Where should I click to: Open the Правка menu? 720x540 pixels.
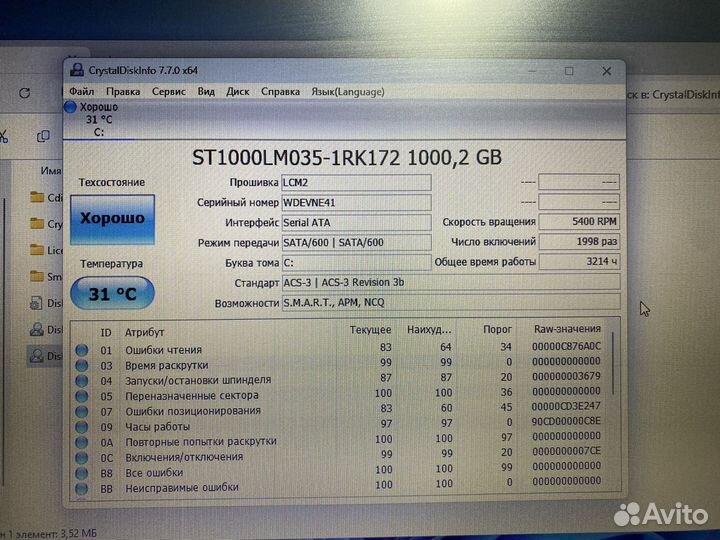click(x=123, y=92)
